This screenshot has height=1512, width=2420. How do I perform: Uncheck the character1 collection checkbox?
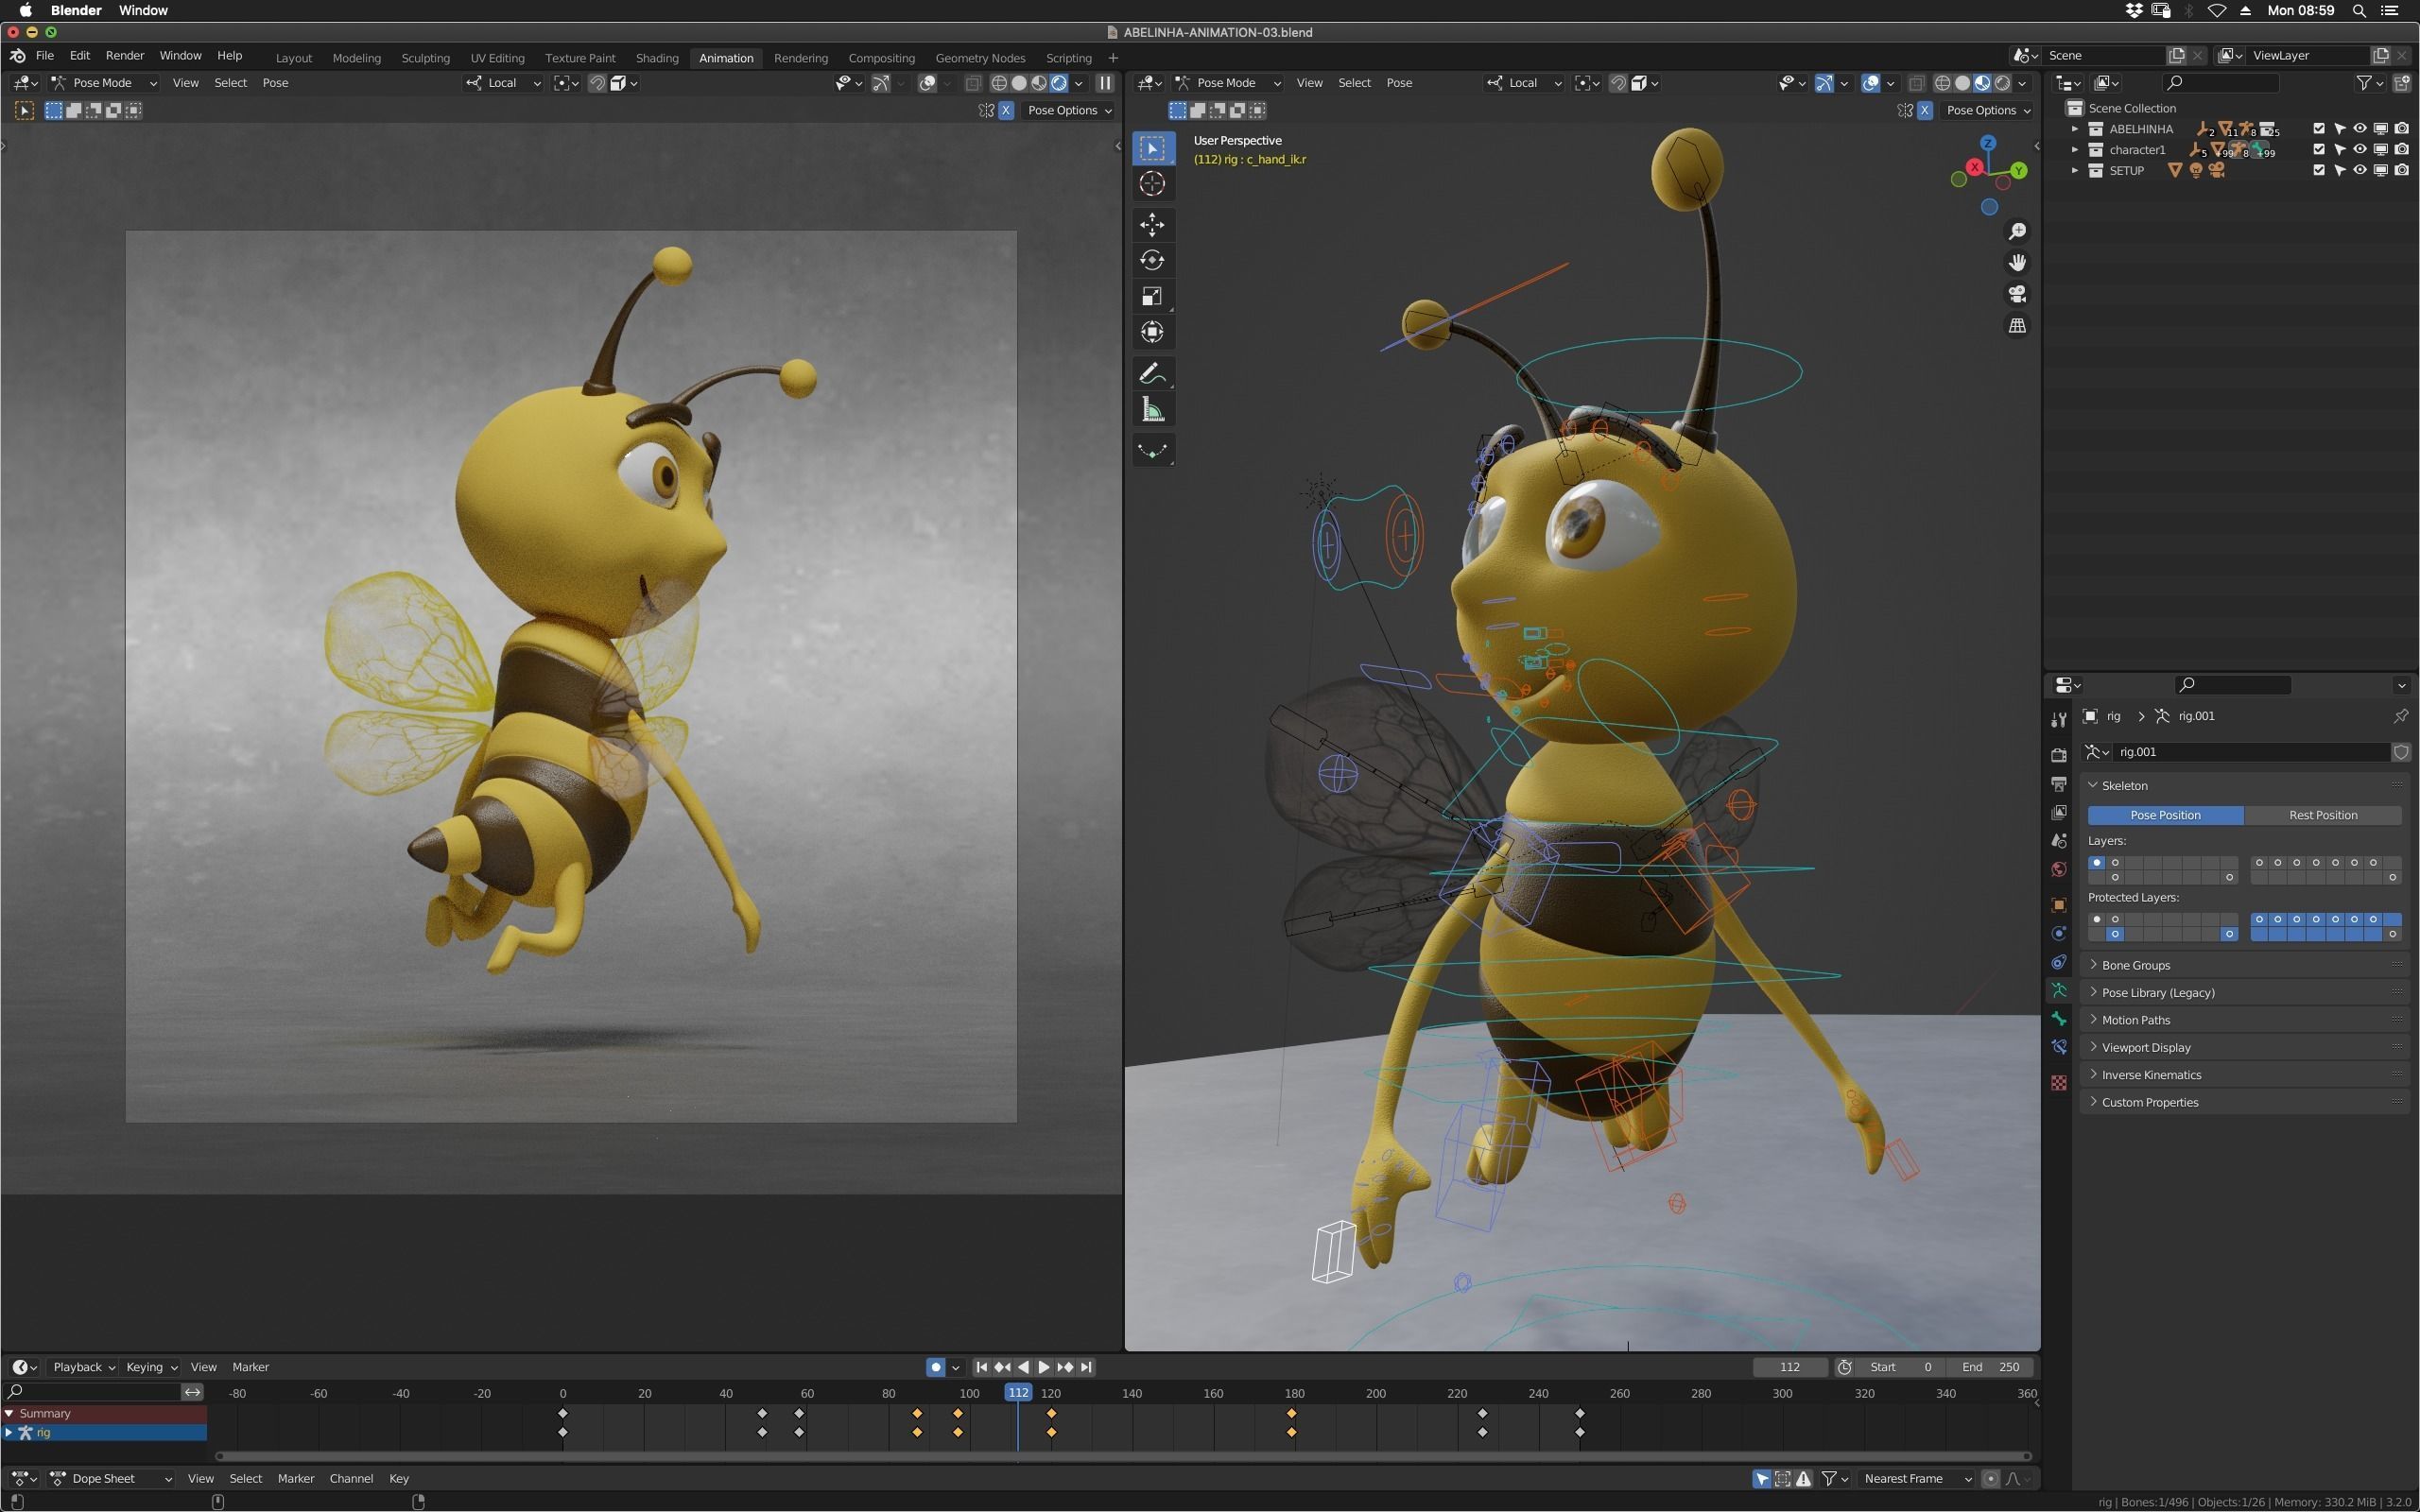coord(2319,150)
